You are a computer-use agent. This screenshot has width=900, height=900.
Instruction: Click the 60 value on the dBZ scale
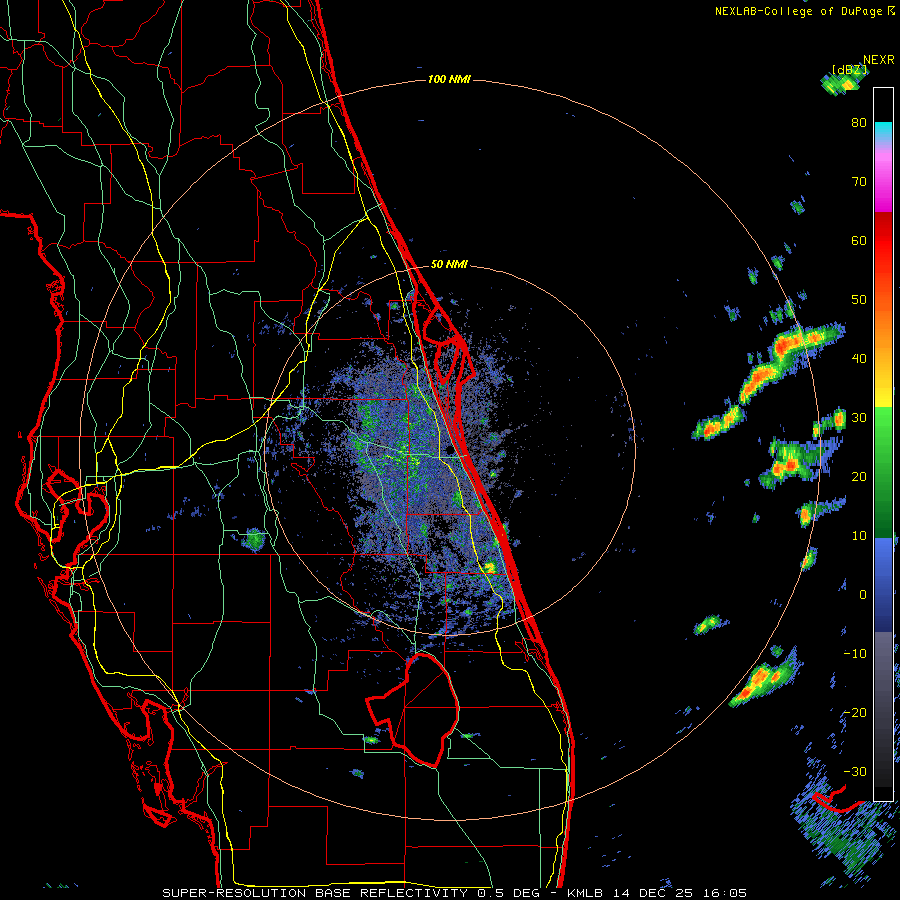point(859,240)
